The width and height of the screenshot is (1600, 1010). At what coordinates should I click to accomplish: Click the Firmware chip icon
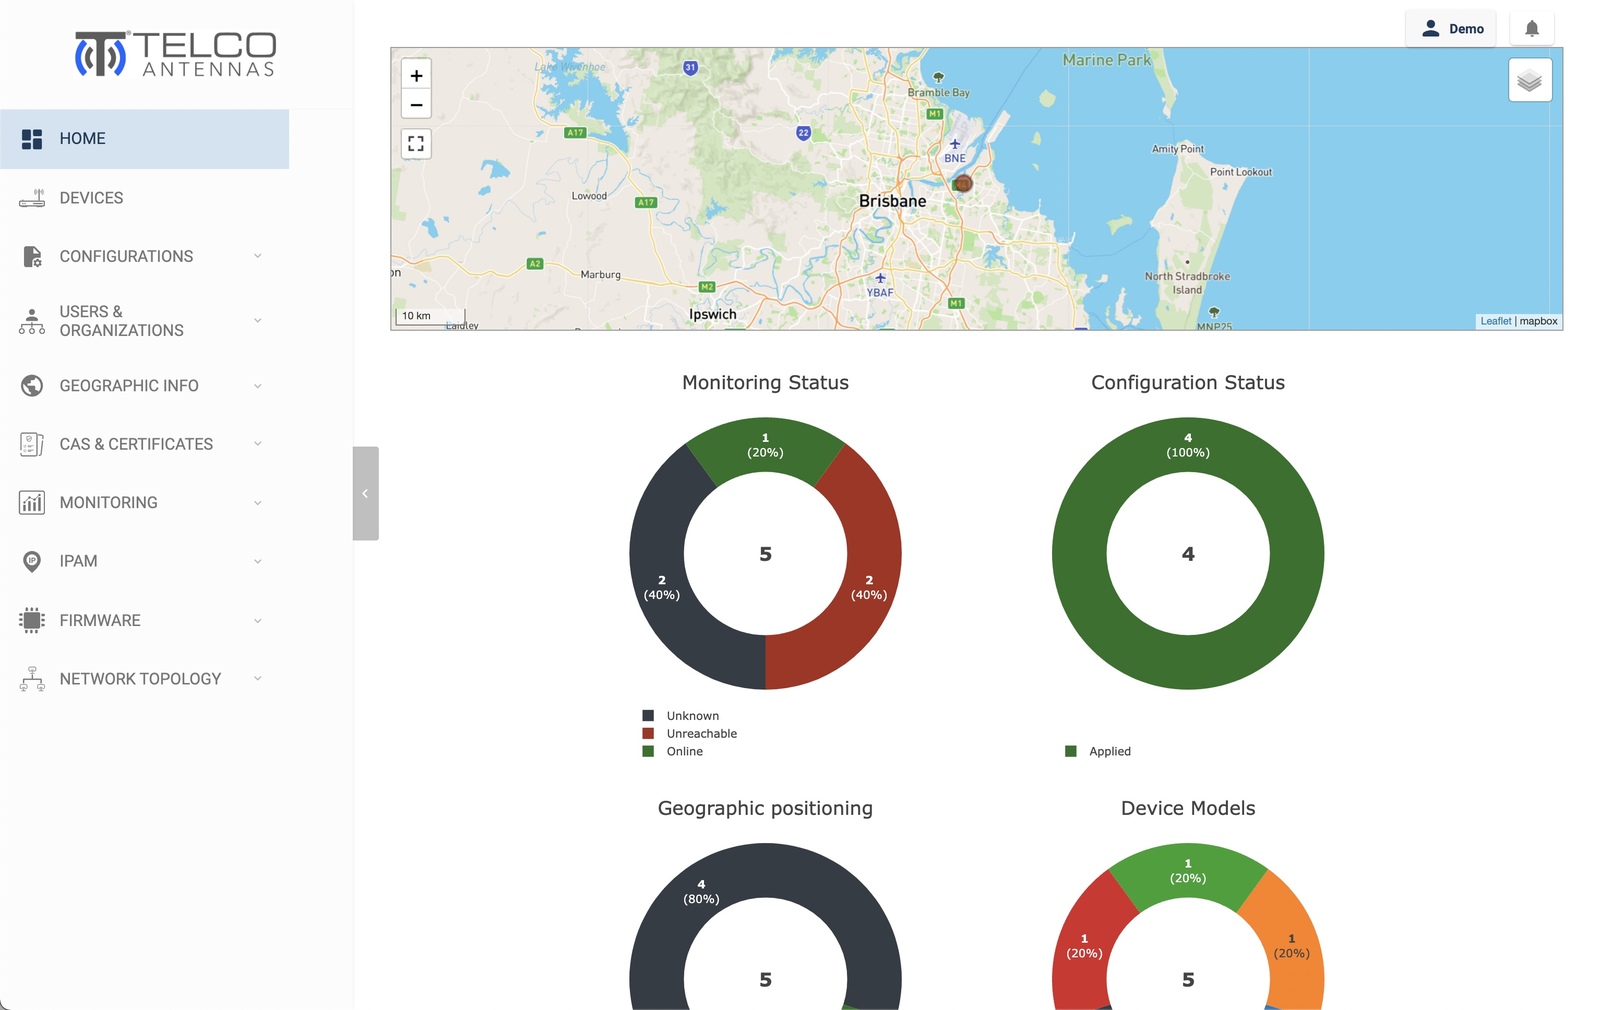click(32, 620)
